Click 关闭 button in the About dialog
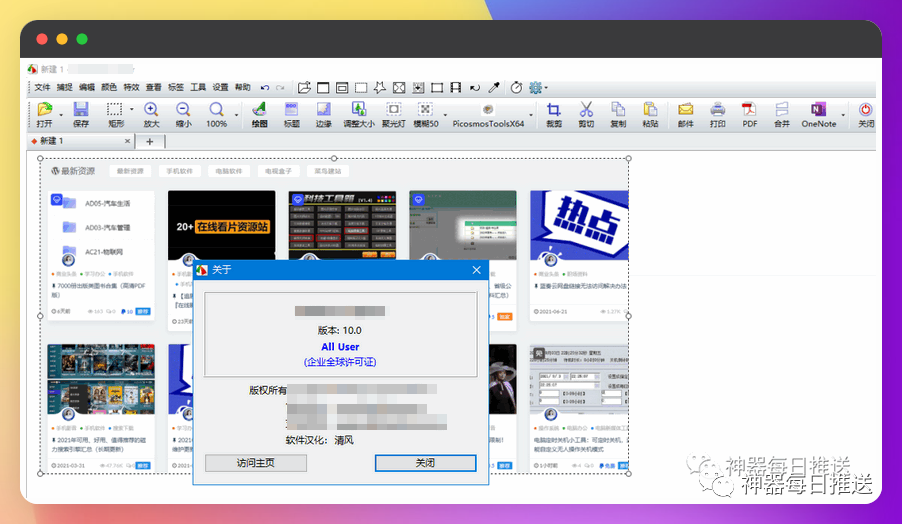Viewport: 902px width, 524px height. (x=426, y=463)
